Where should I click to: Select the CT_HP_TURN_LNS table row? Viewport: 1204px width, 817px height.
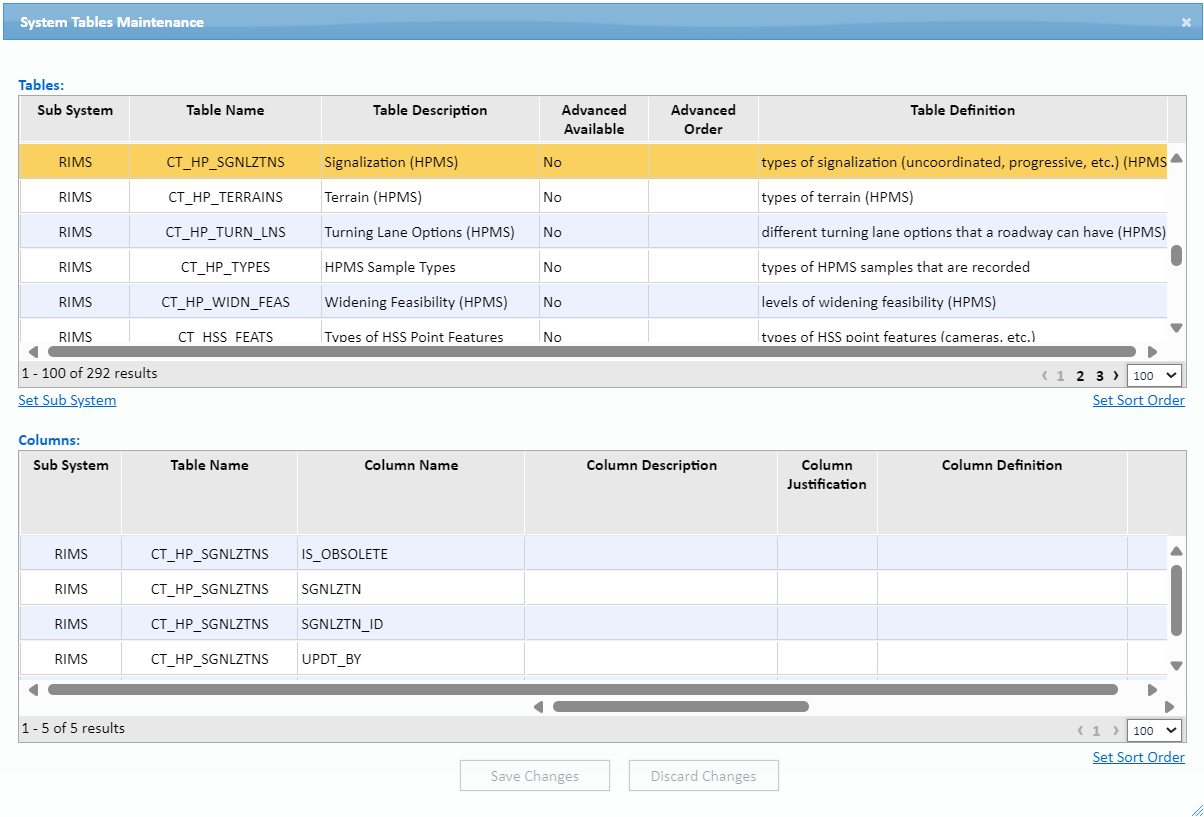coord(594,232)
